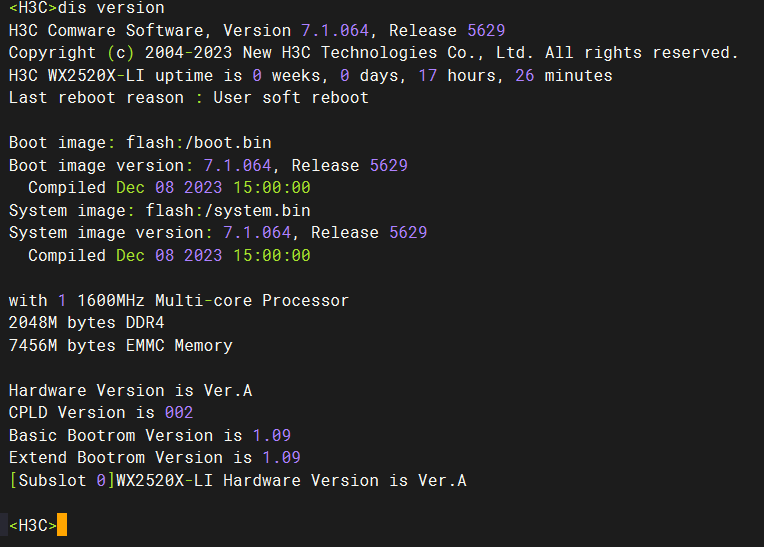
Task: Click "1600MHz Multi-core Processor" text
Action: (213, 300)
